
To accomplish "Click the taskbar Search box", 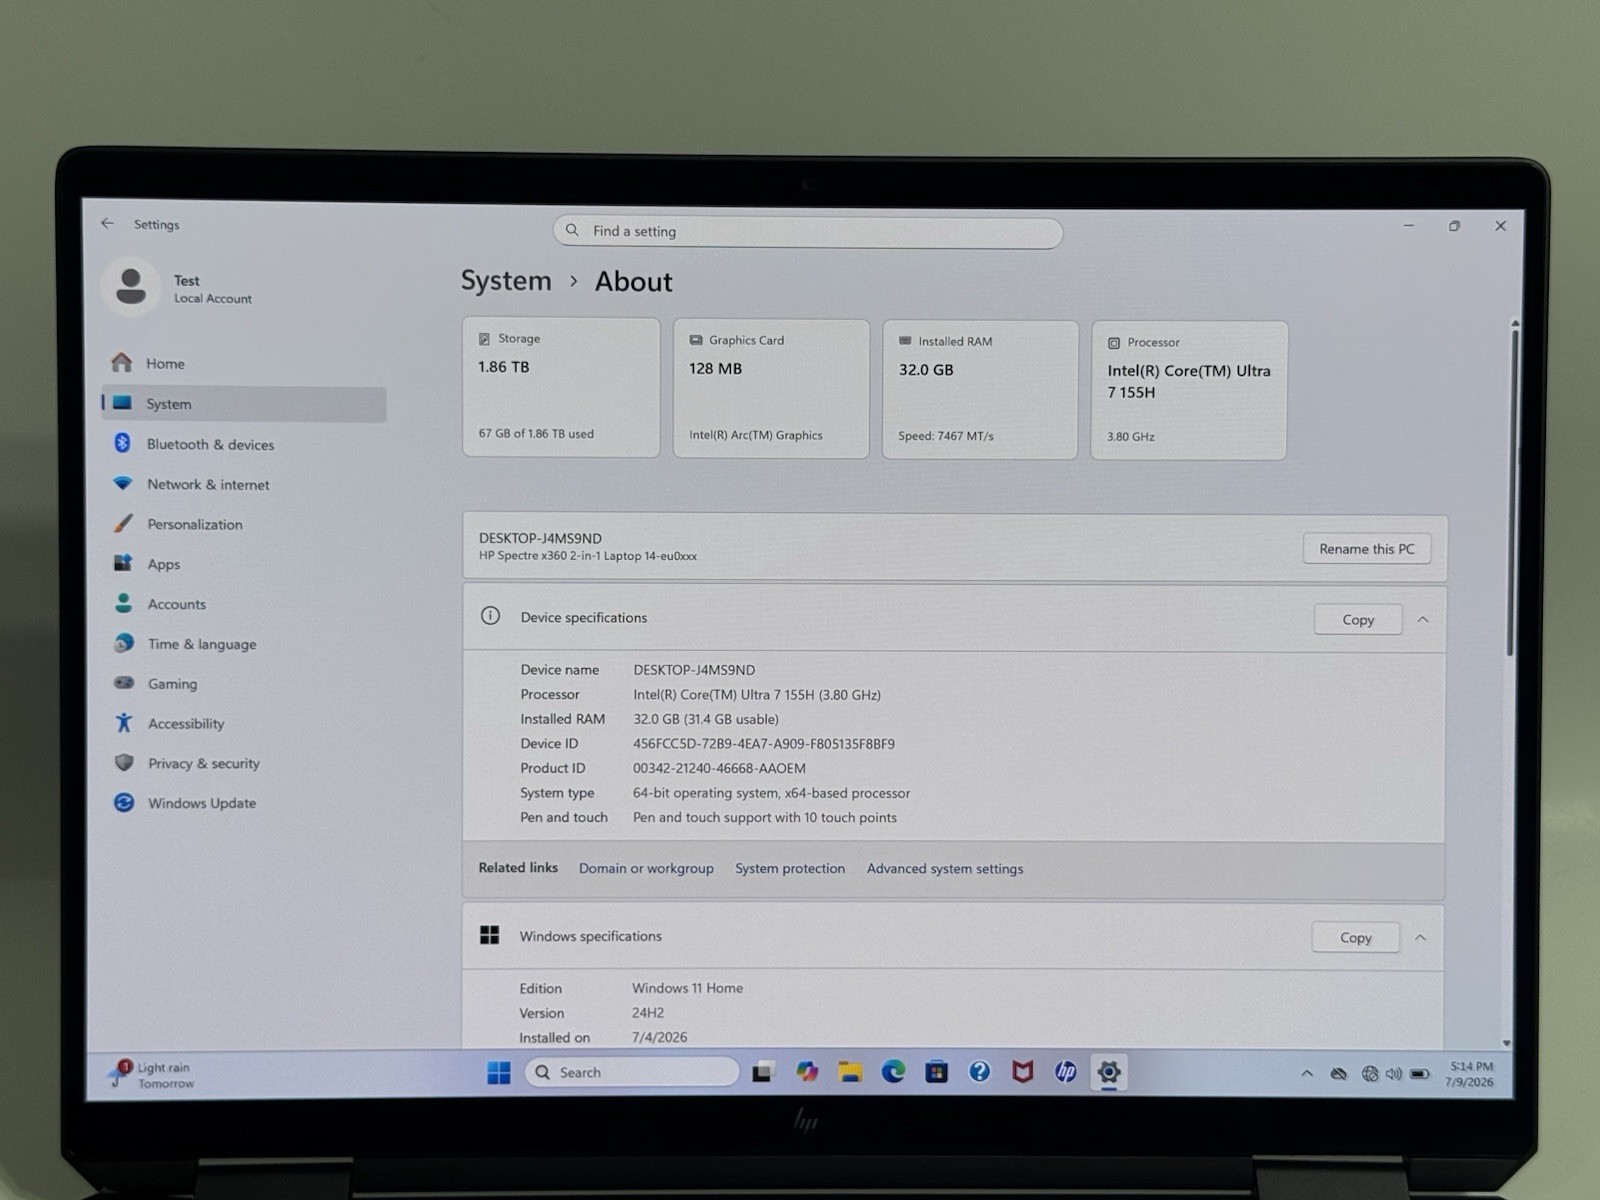I will tap(632, 1072).
